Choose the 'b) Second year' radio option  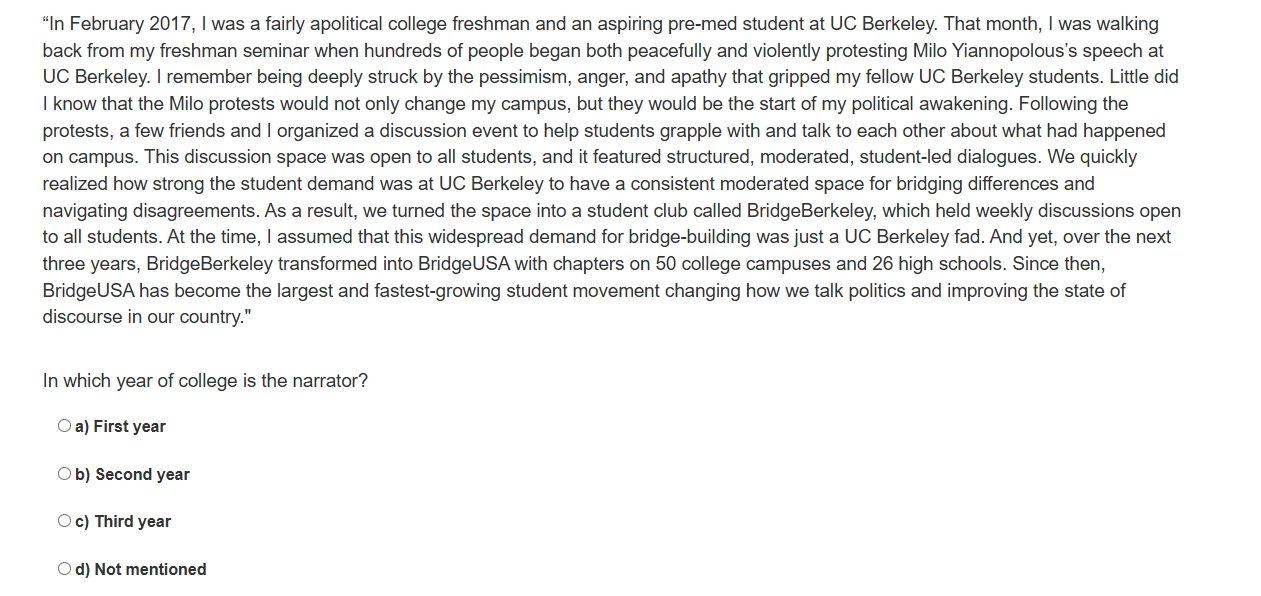65,474
